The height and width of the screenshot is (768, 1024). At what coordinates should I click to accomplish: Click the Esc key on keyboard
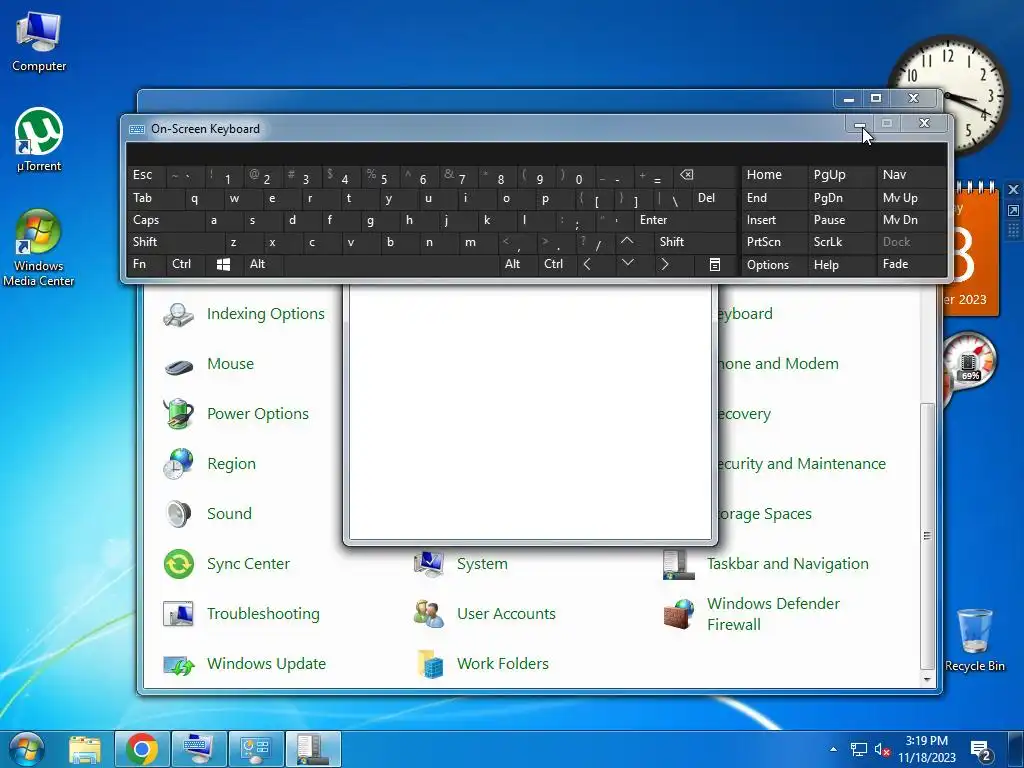click(146, 175)
